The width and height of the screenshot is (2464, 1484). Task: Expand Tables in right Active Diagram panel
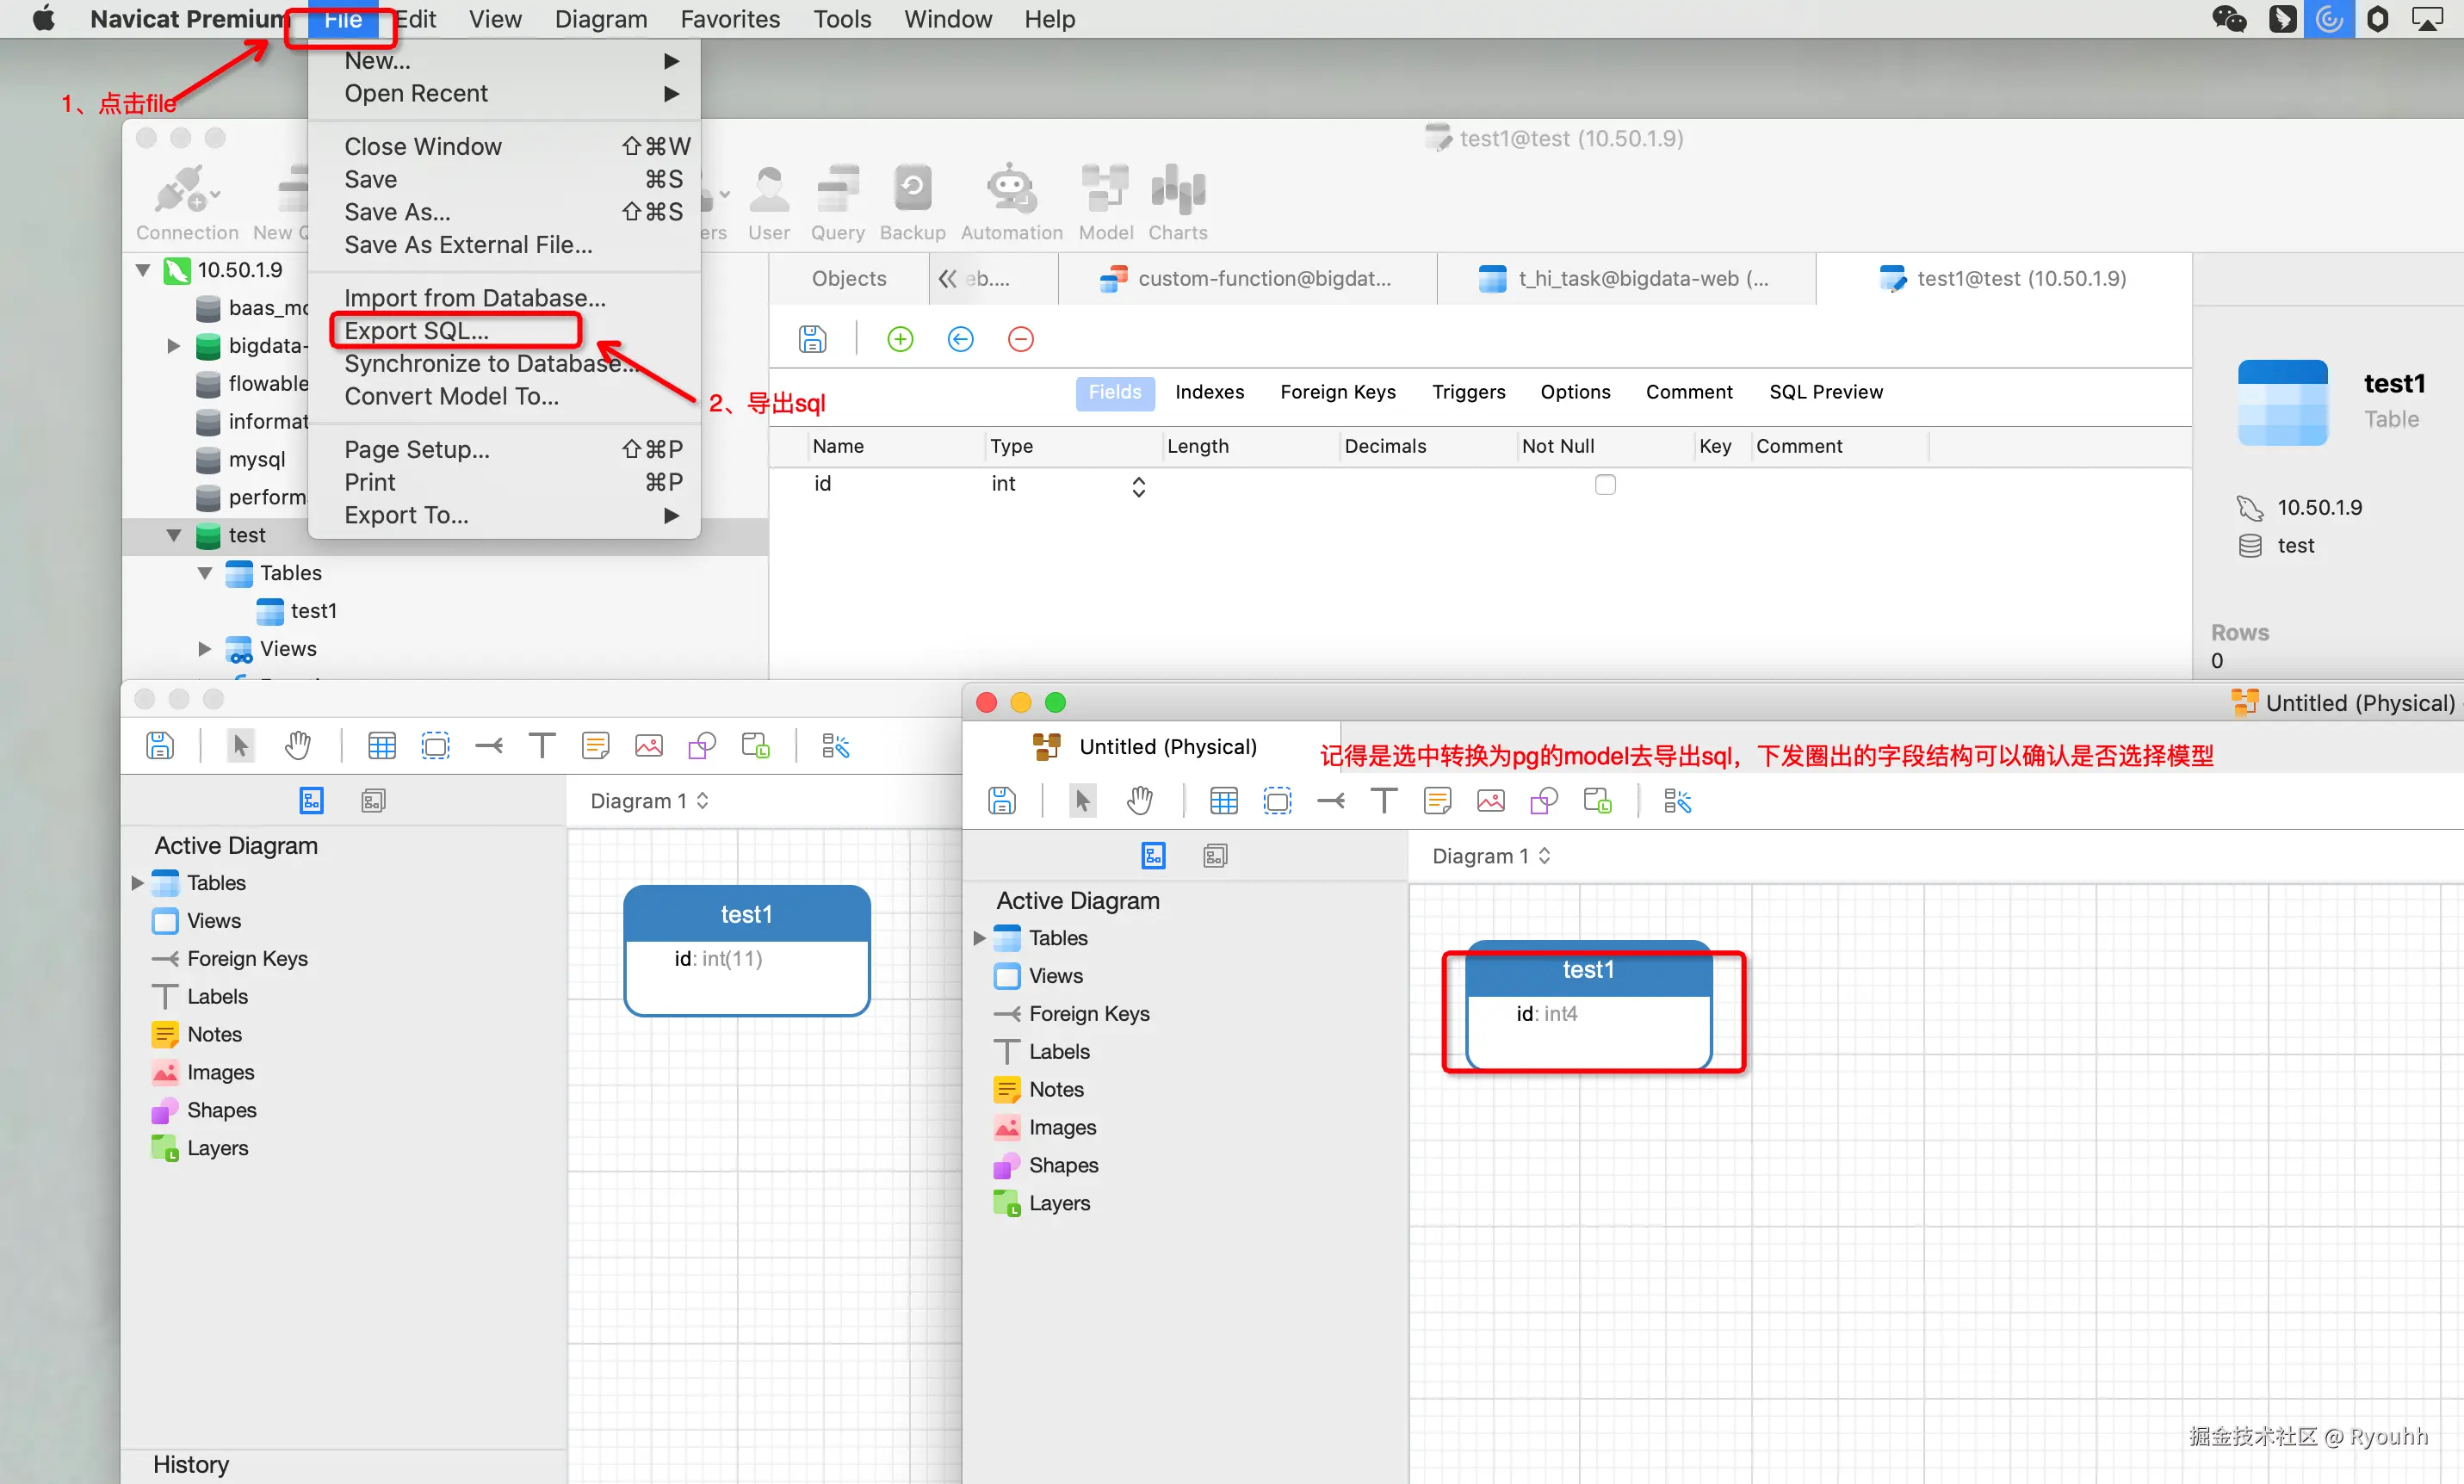[980, 938]
